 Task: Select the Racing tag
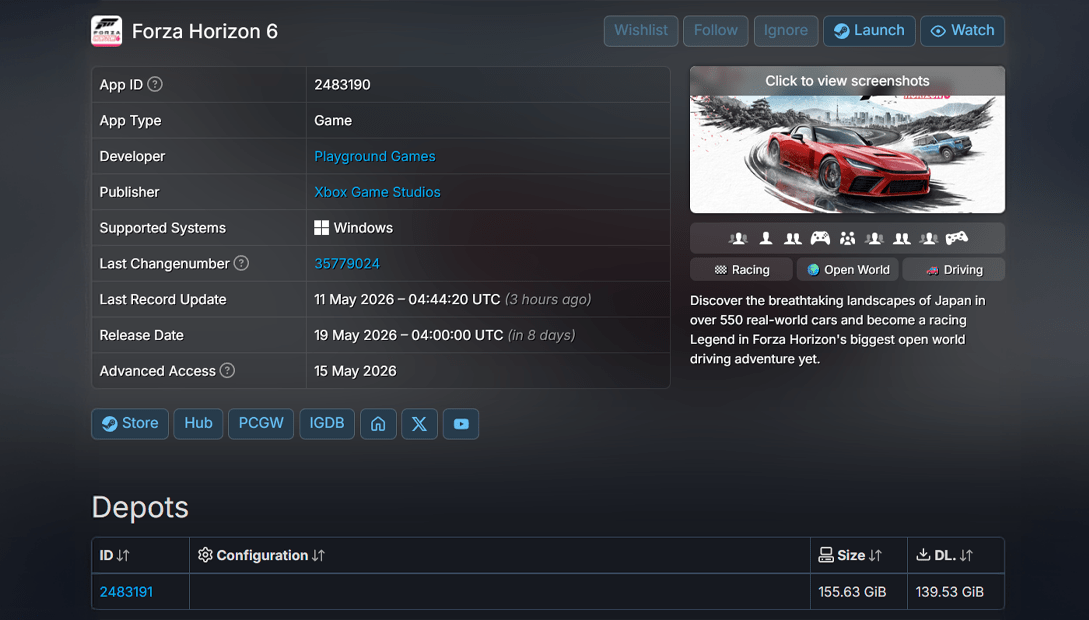(741, 269)
